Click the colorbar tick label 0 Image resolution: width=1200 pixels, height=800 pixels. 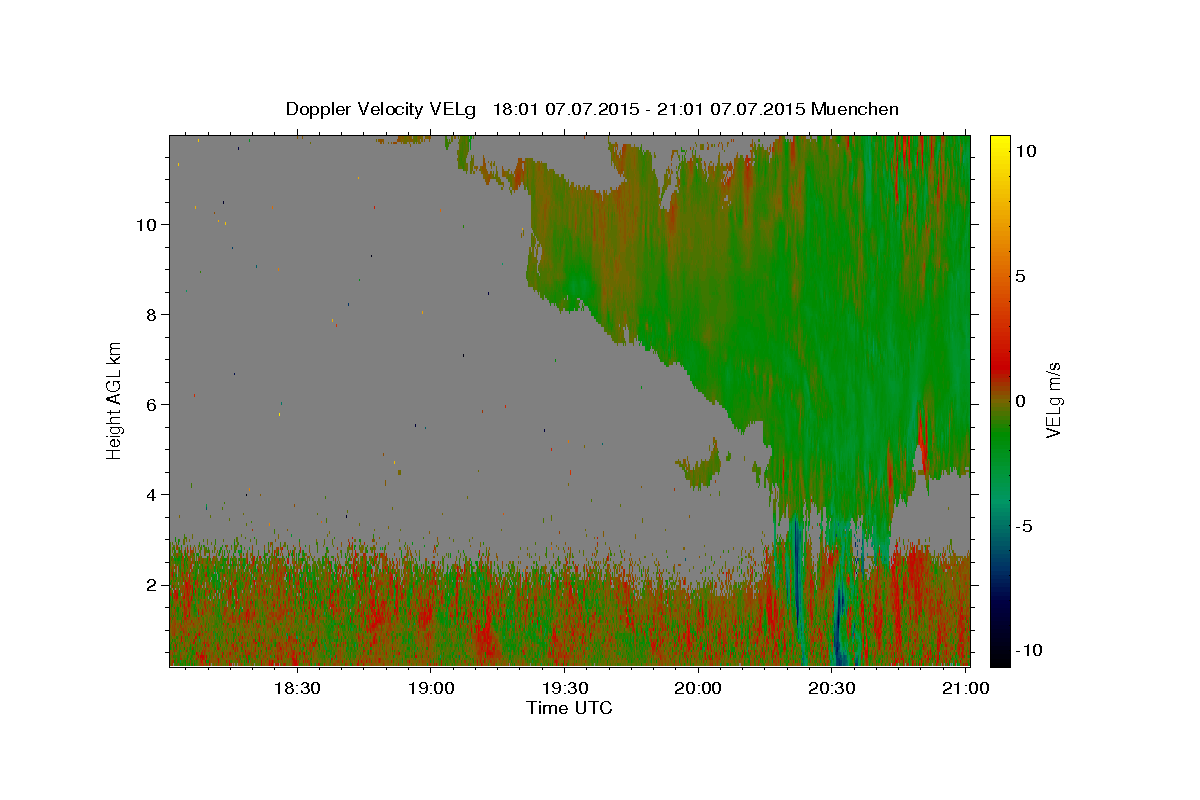click(x=1021, y=401)
